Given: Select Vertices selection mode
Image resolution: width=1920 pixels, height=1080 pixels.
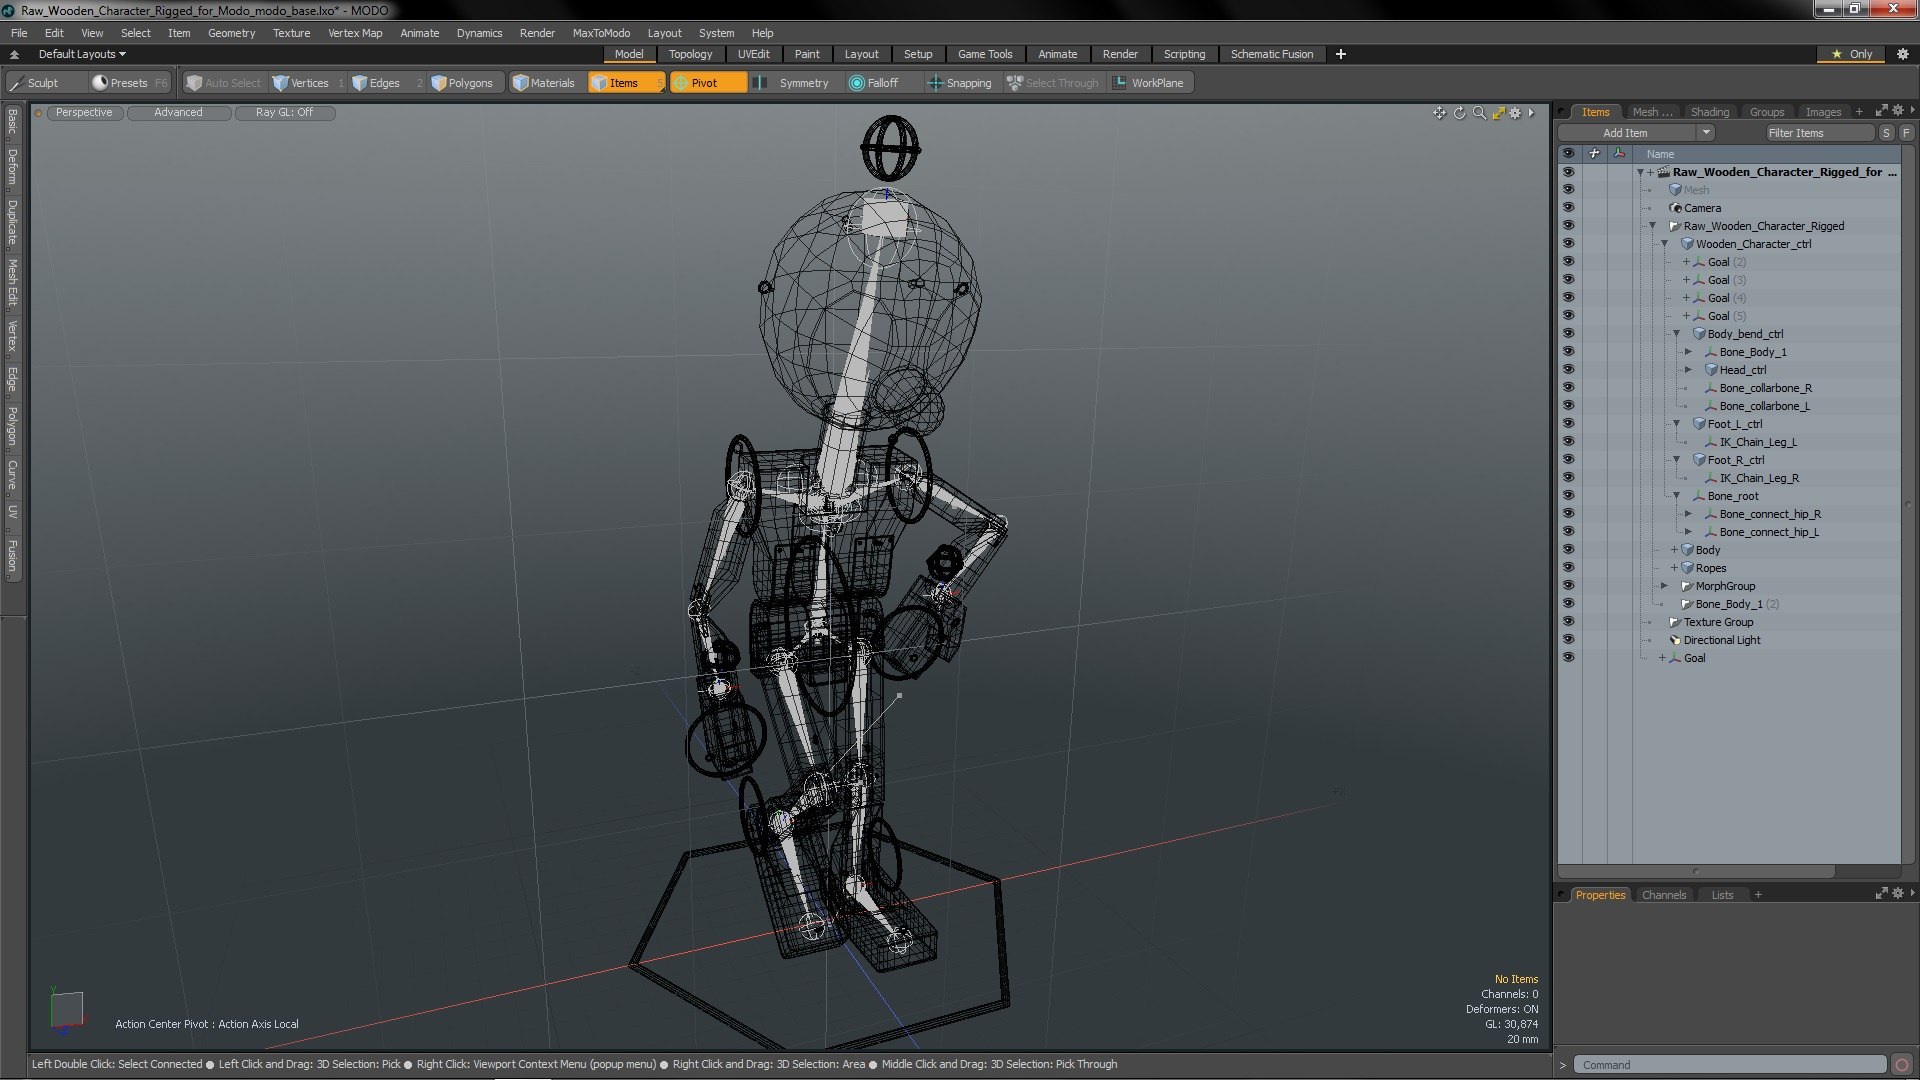Looking at the screenshot, I should (x=301, y=83).
